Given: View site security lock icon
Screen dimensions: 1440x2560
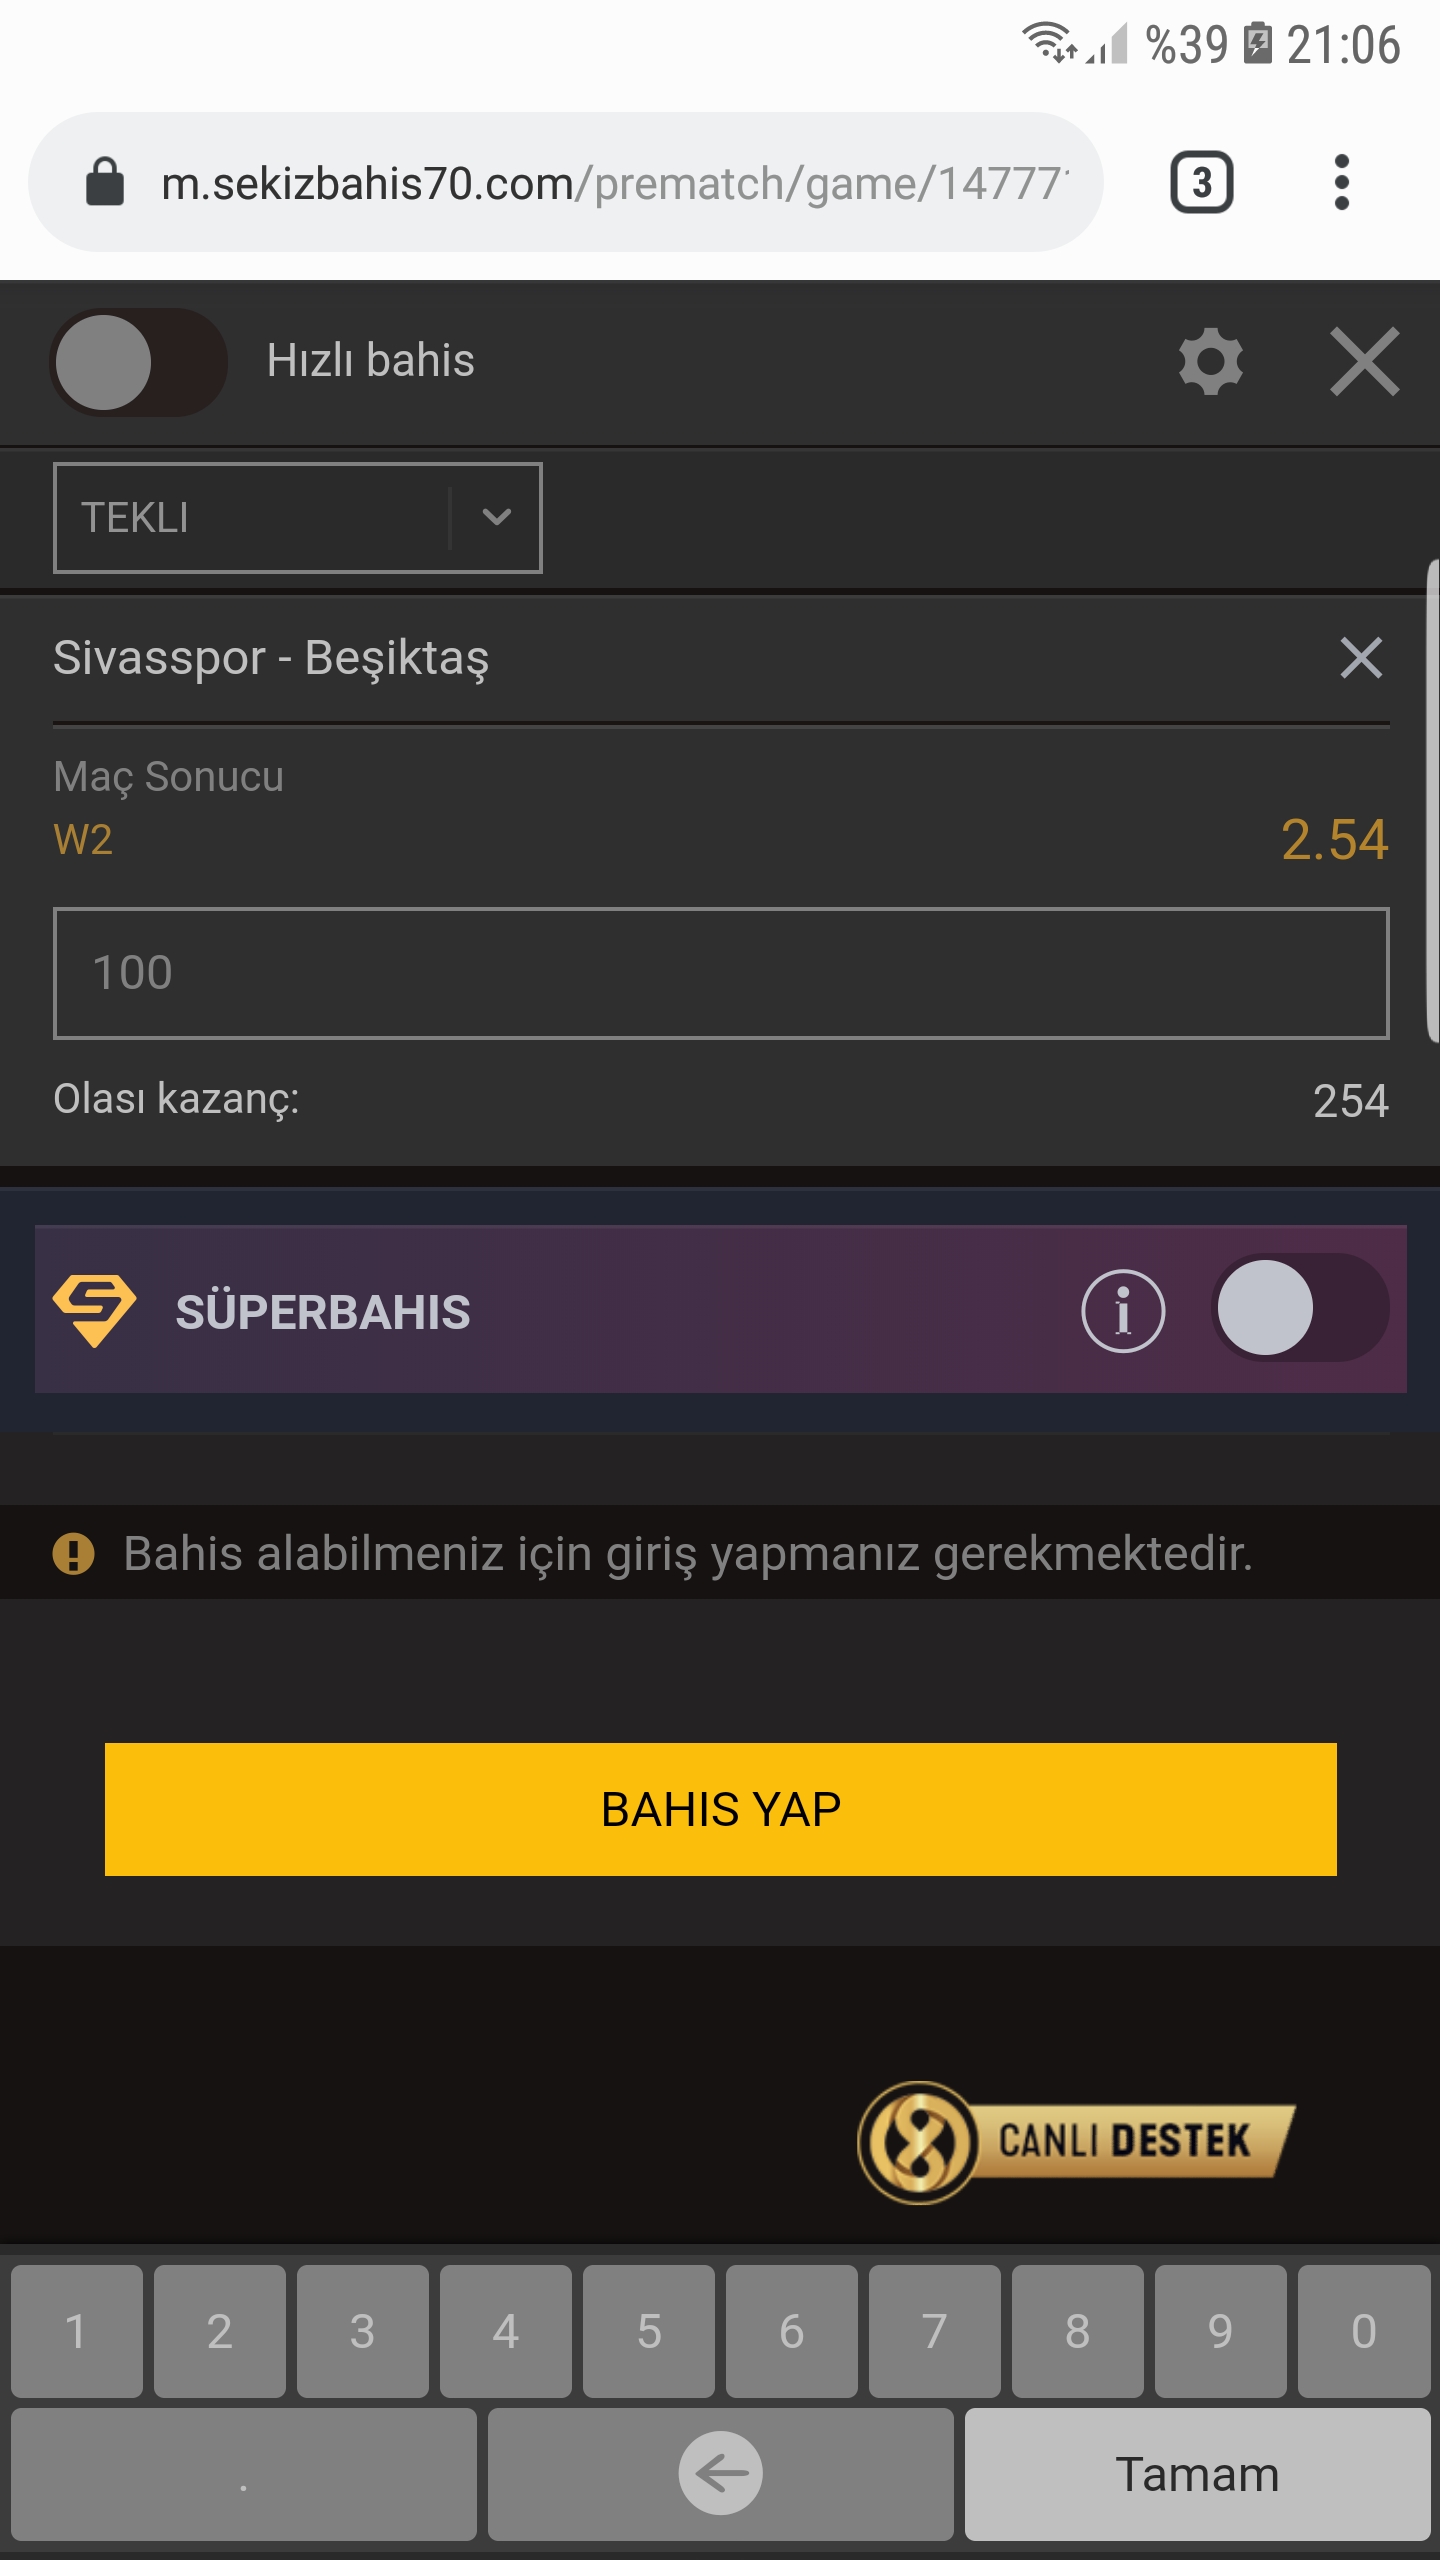Looking at the screenshot, I should [105, 182].
